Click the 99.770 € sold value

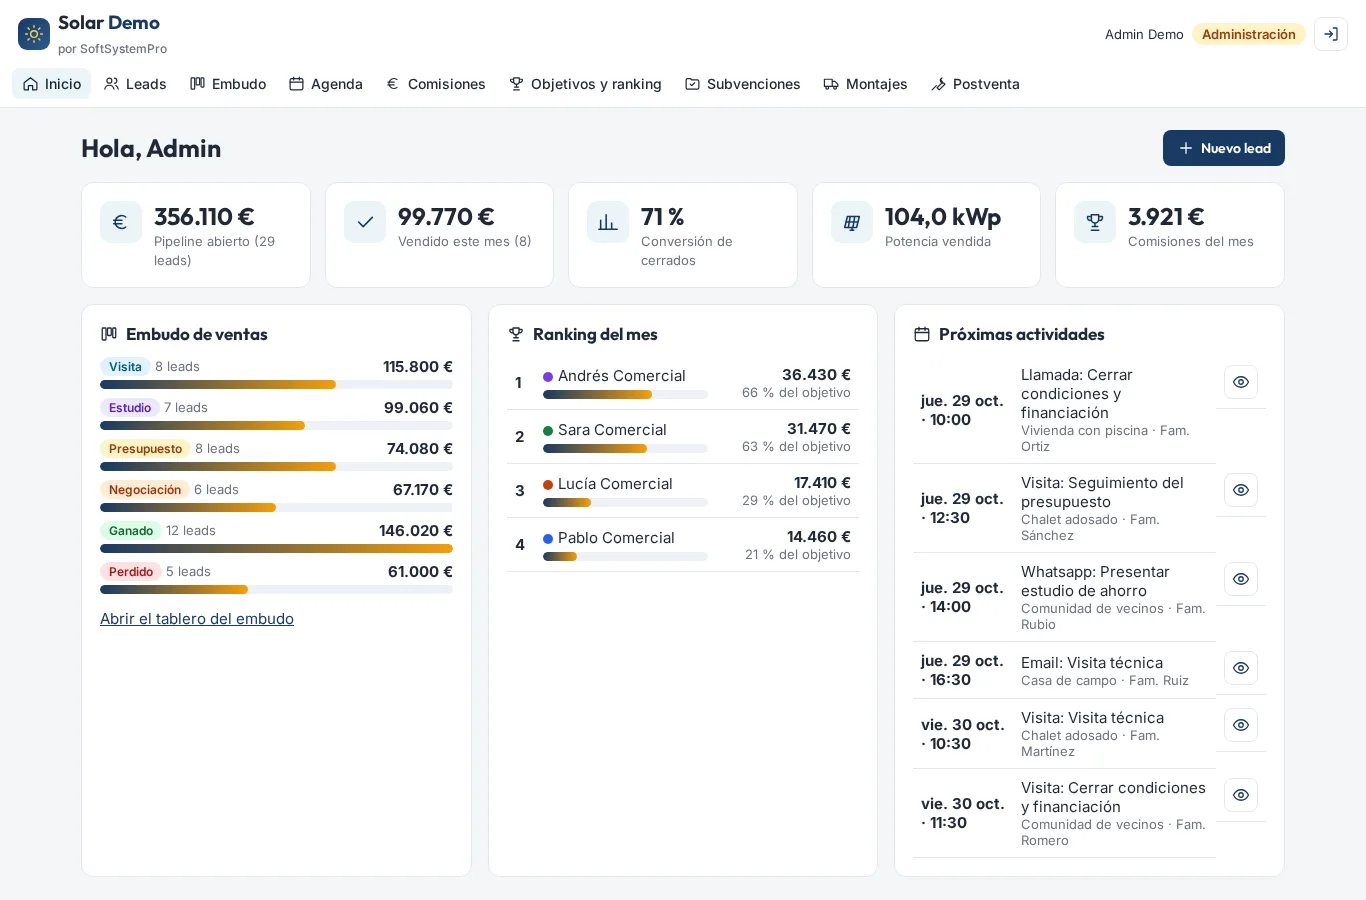pyautogui.click(x=446, y=217)
